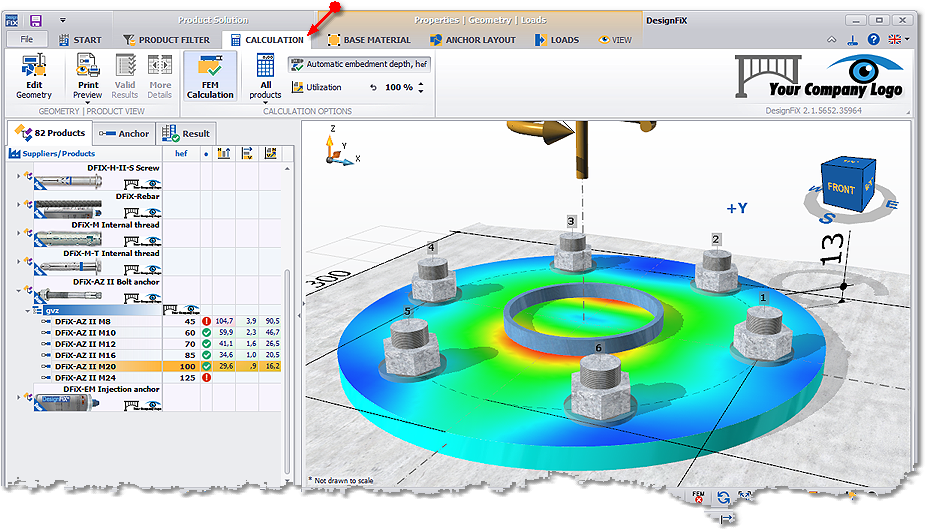Expand the DFiX-H-II-S Screw product group
925x531 pixels.
(18, 175)
